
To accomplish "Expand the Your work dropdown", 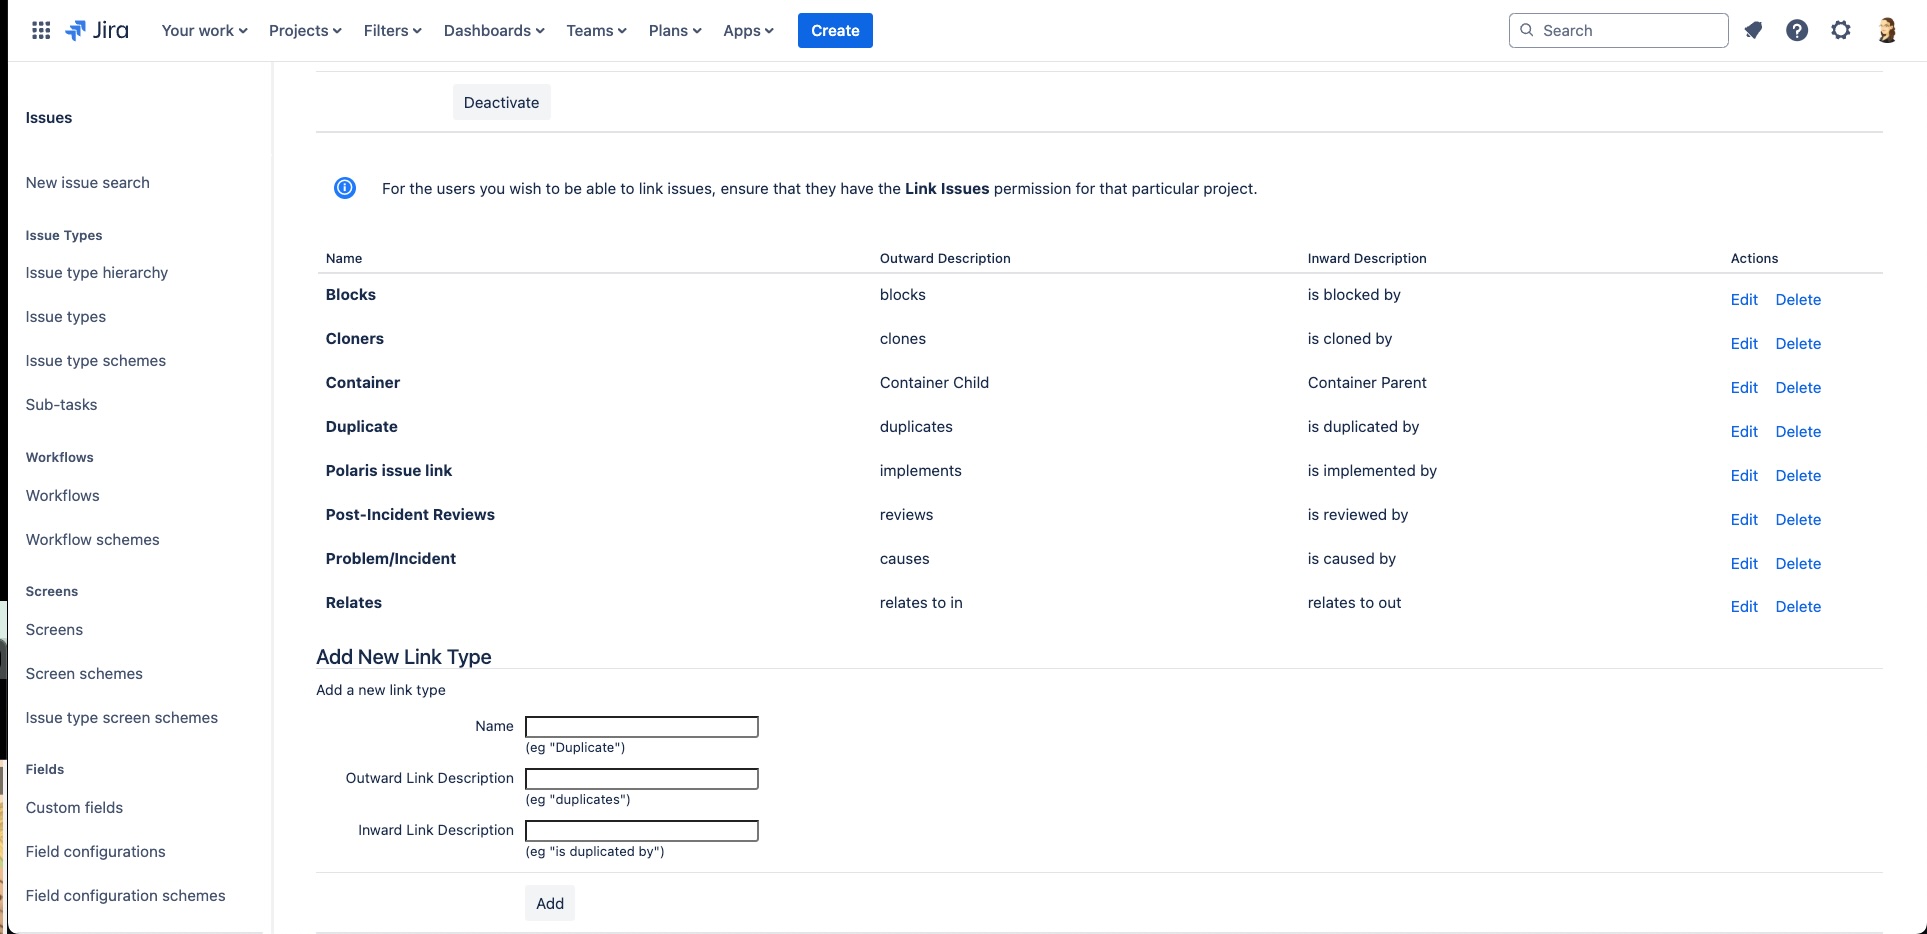I will pyautogui.click(x=204, y=30).
